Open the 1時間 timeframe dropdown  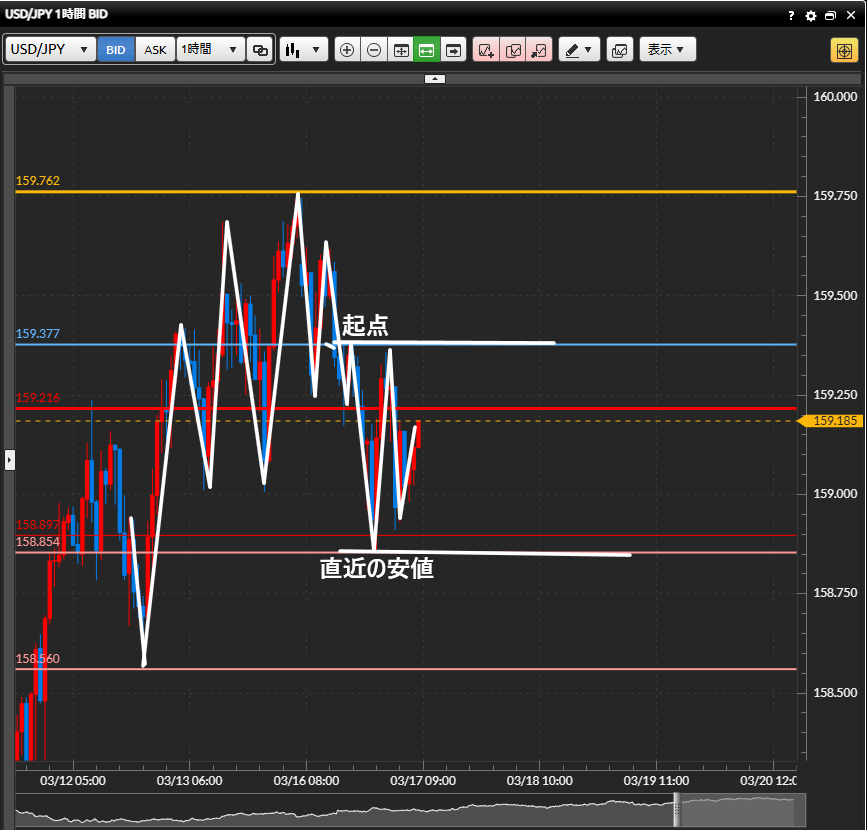[210, 50]
